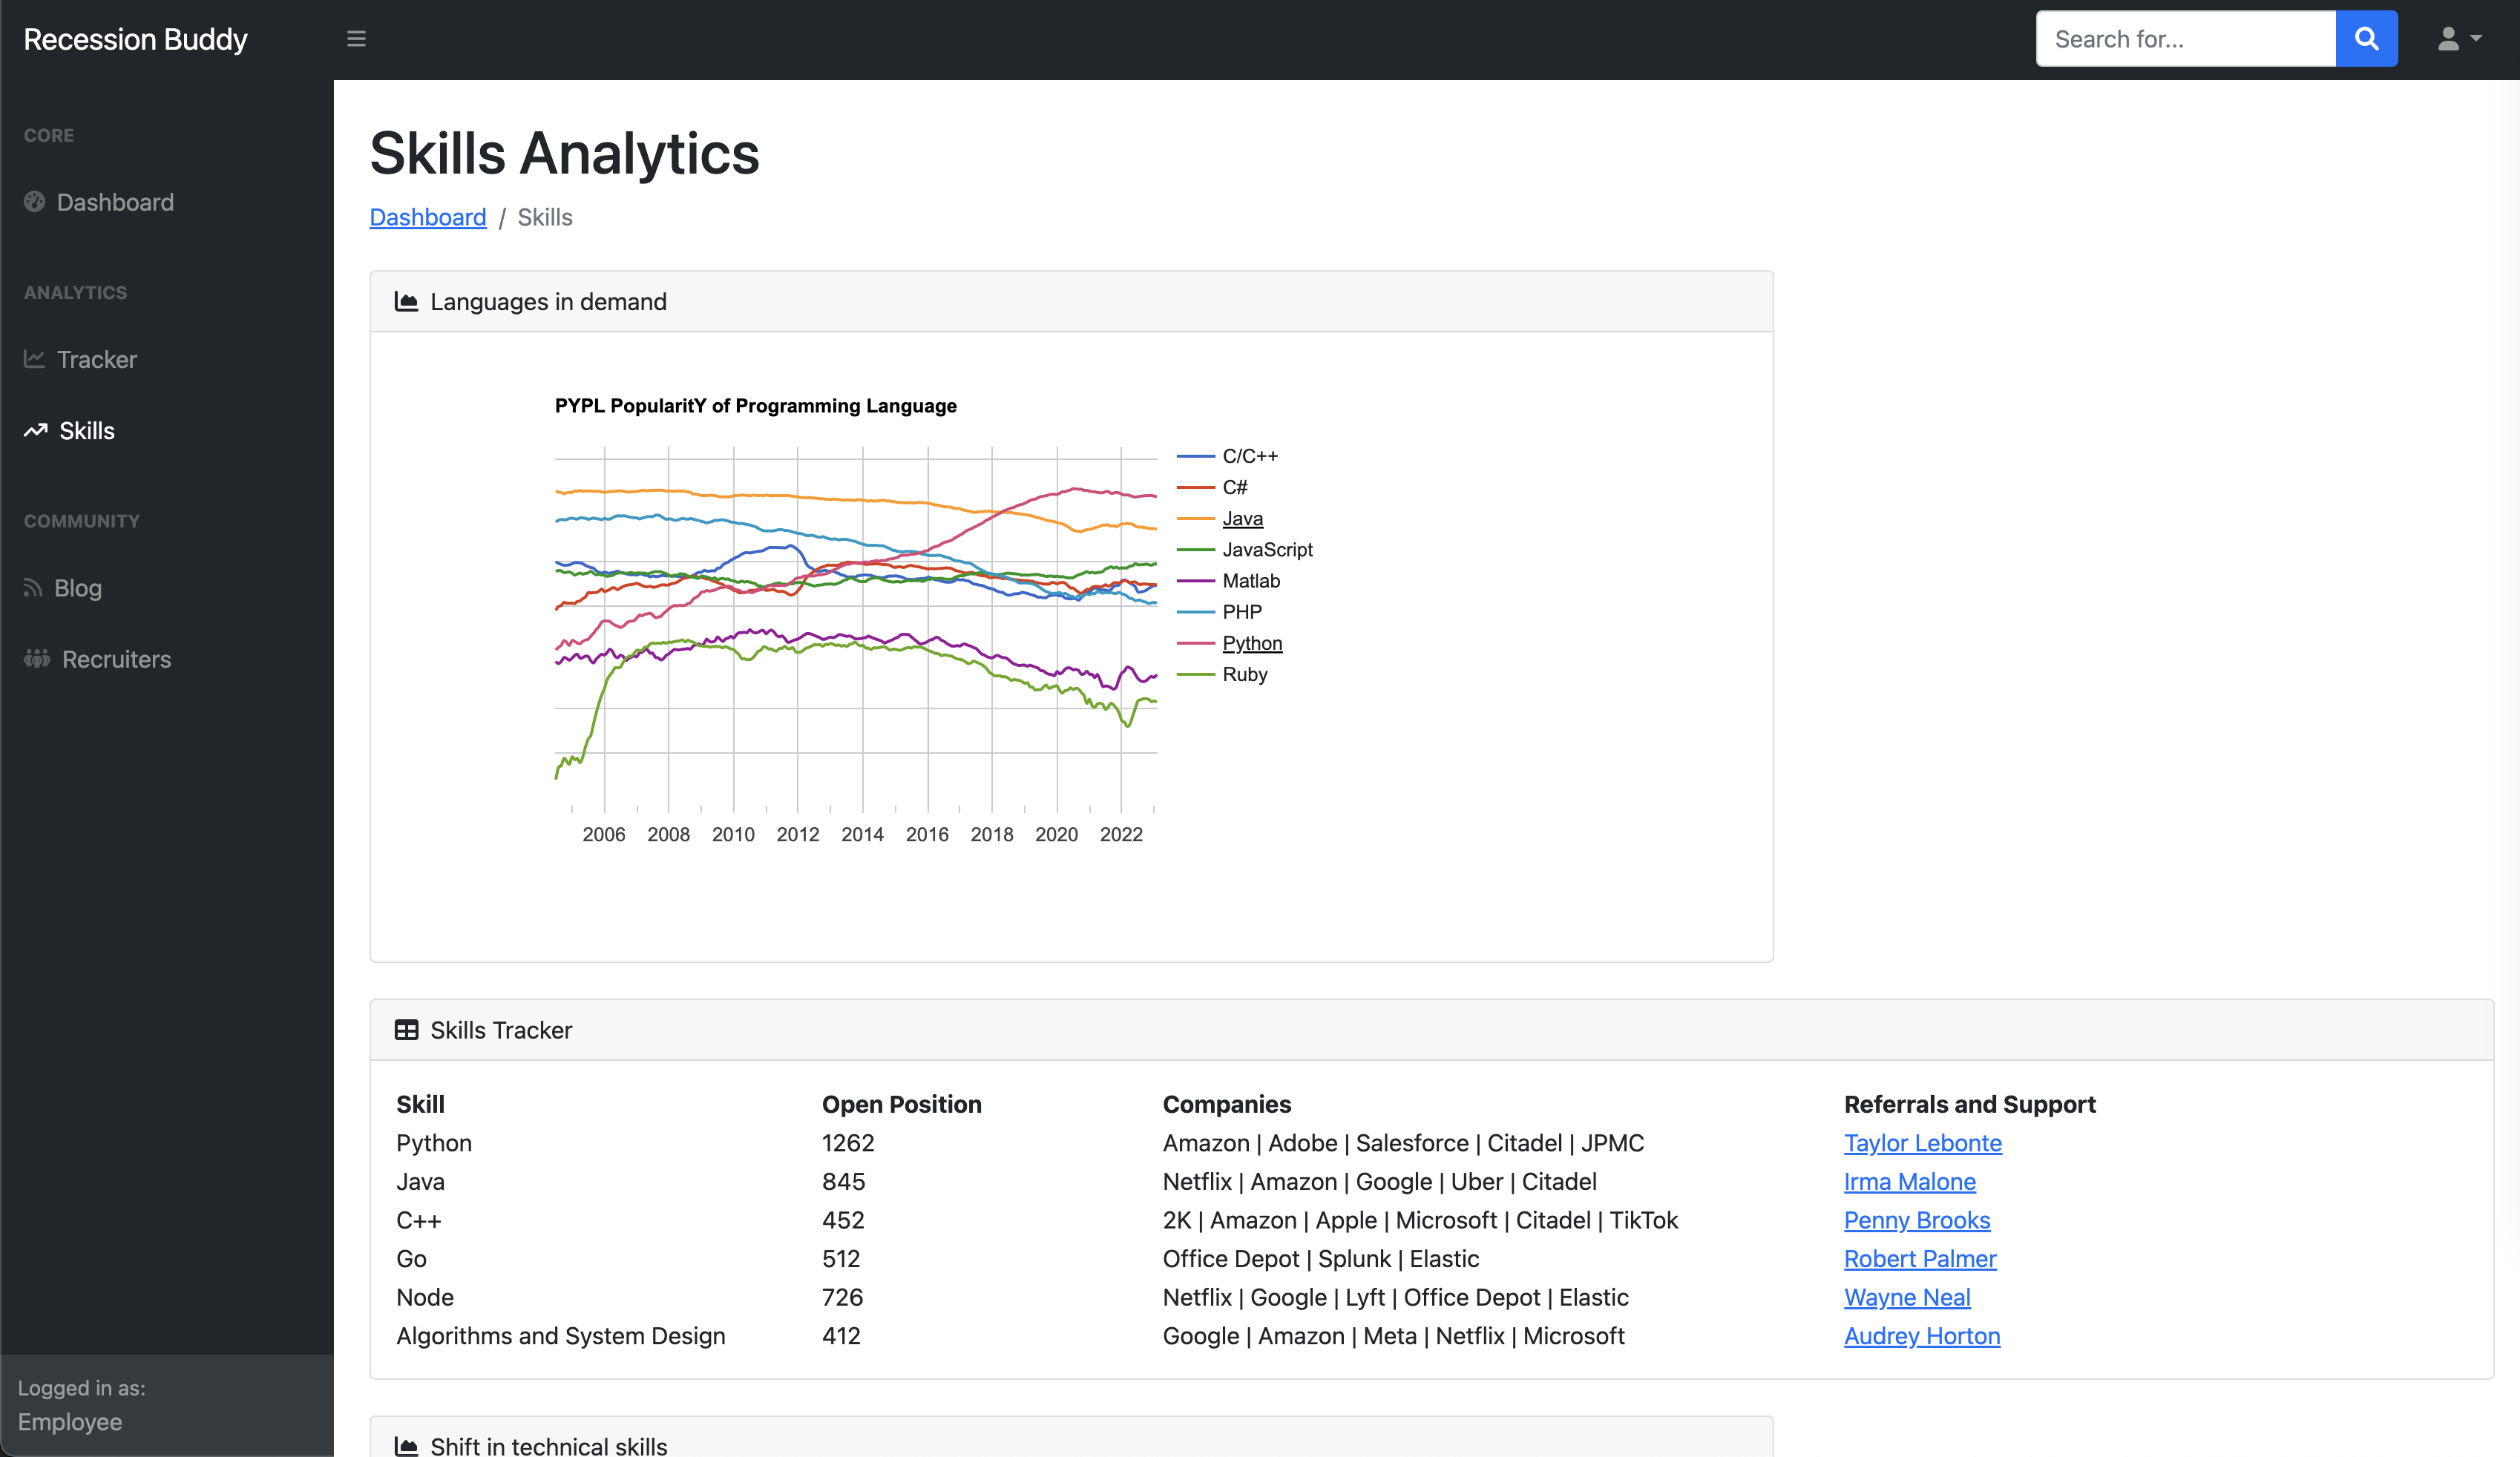
Task: Click the Recession Buddy brand title
Action: (135, 39)
